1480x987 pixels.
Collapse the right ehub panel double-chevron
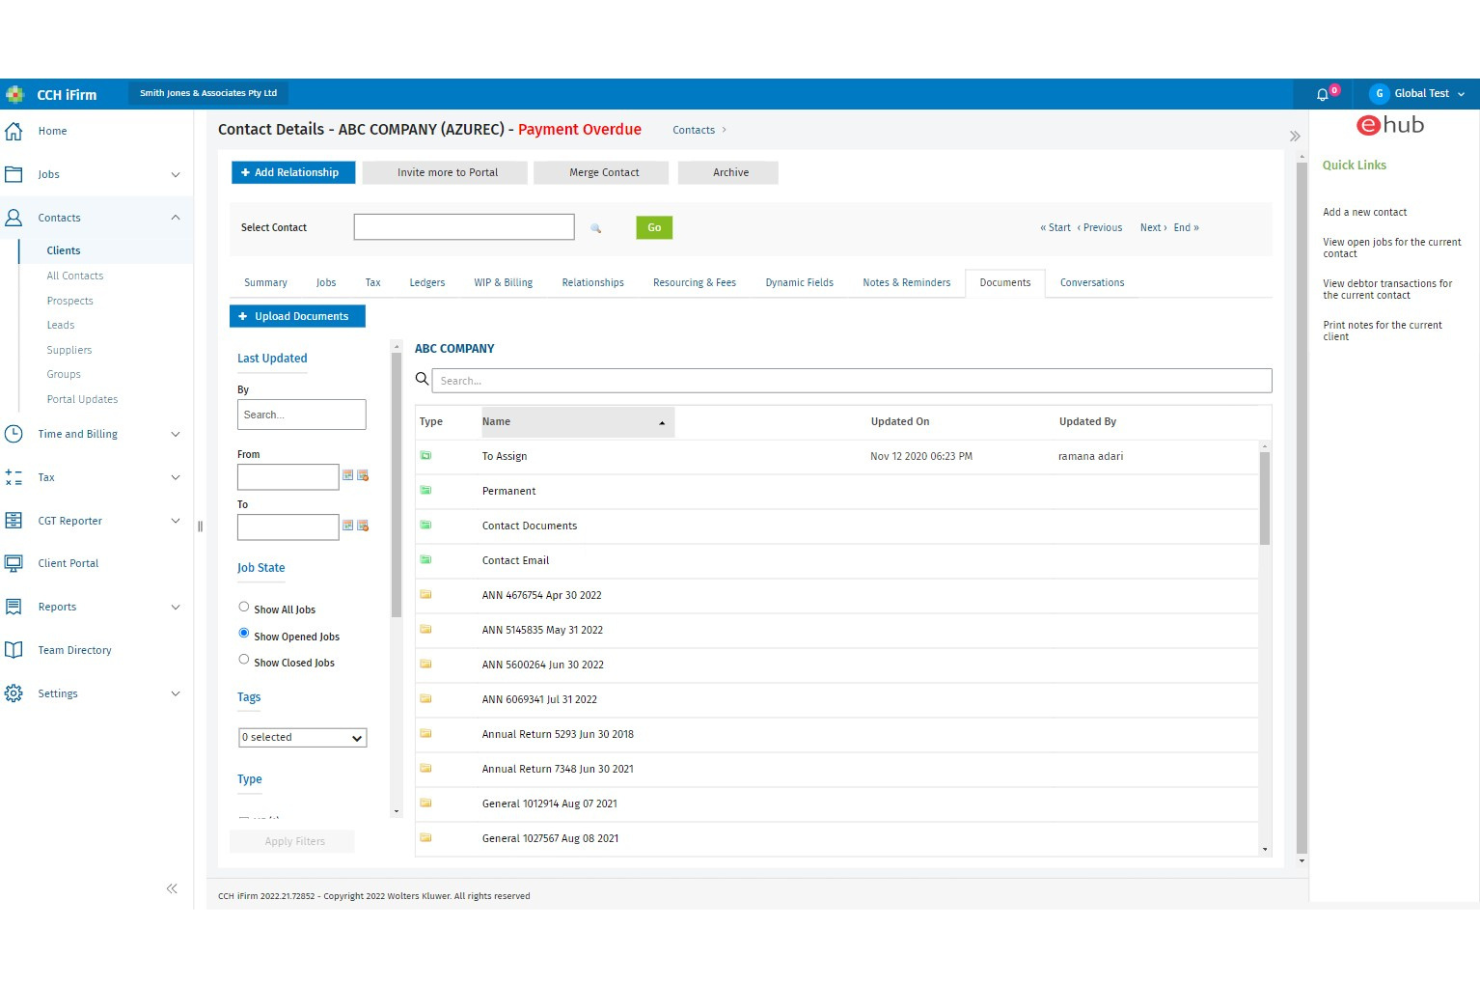click(x=1295, y=136)
